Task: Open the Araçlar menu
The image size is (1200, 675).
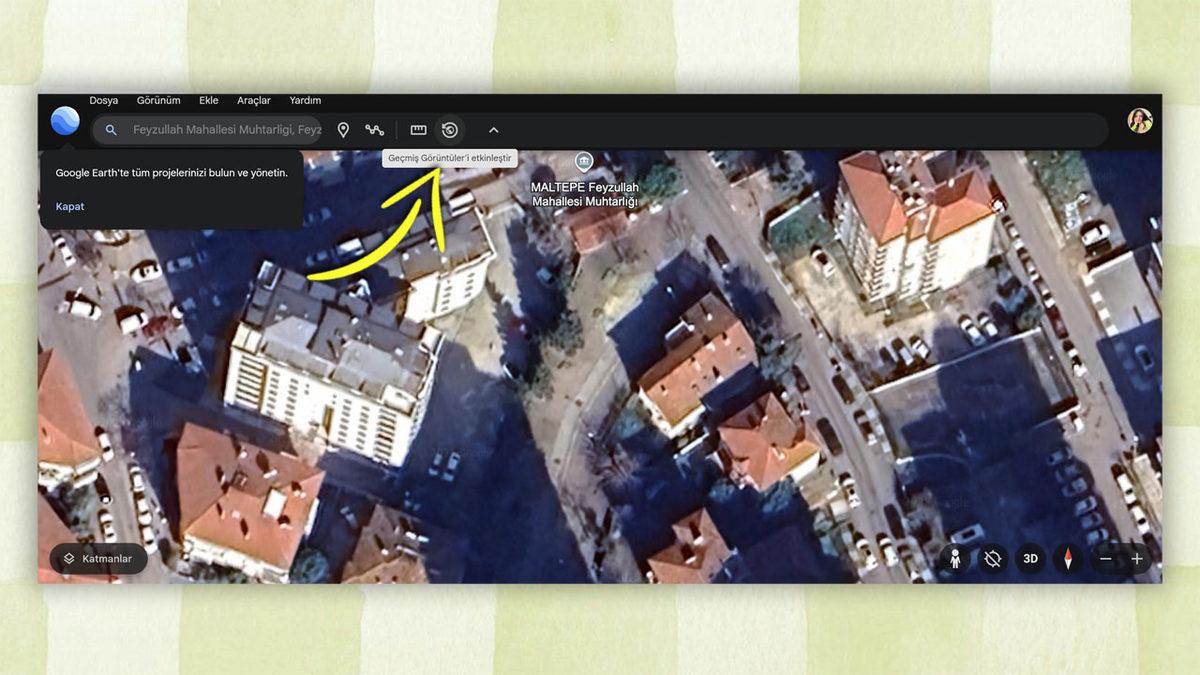Action: (253, 100)
